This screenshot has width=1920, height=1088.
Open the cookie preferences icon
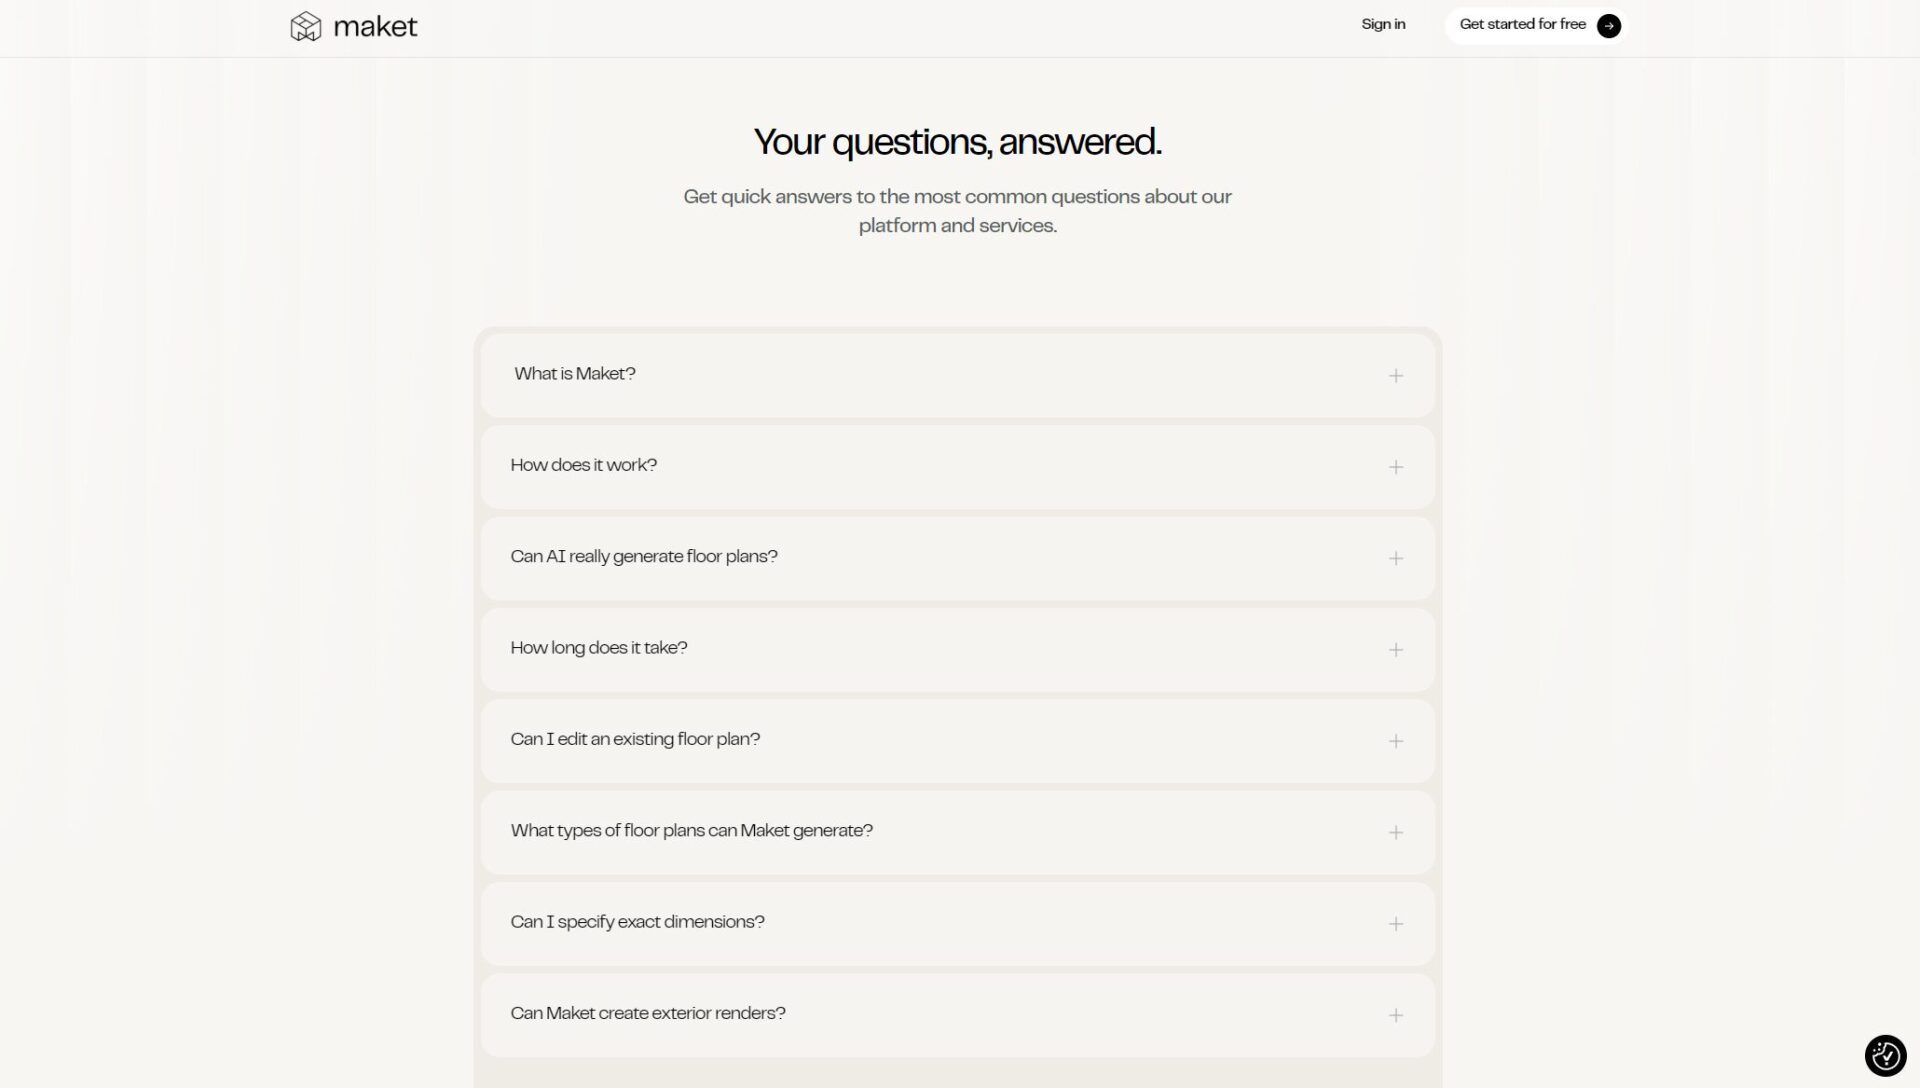coord(1885,1055)
